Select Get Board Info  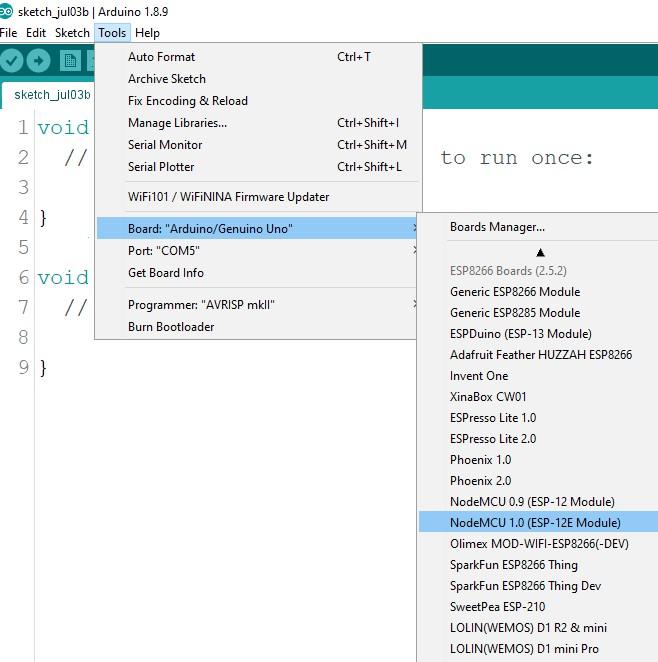point(257,273)
